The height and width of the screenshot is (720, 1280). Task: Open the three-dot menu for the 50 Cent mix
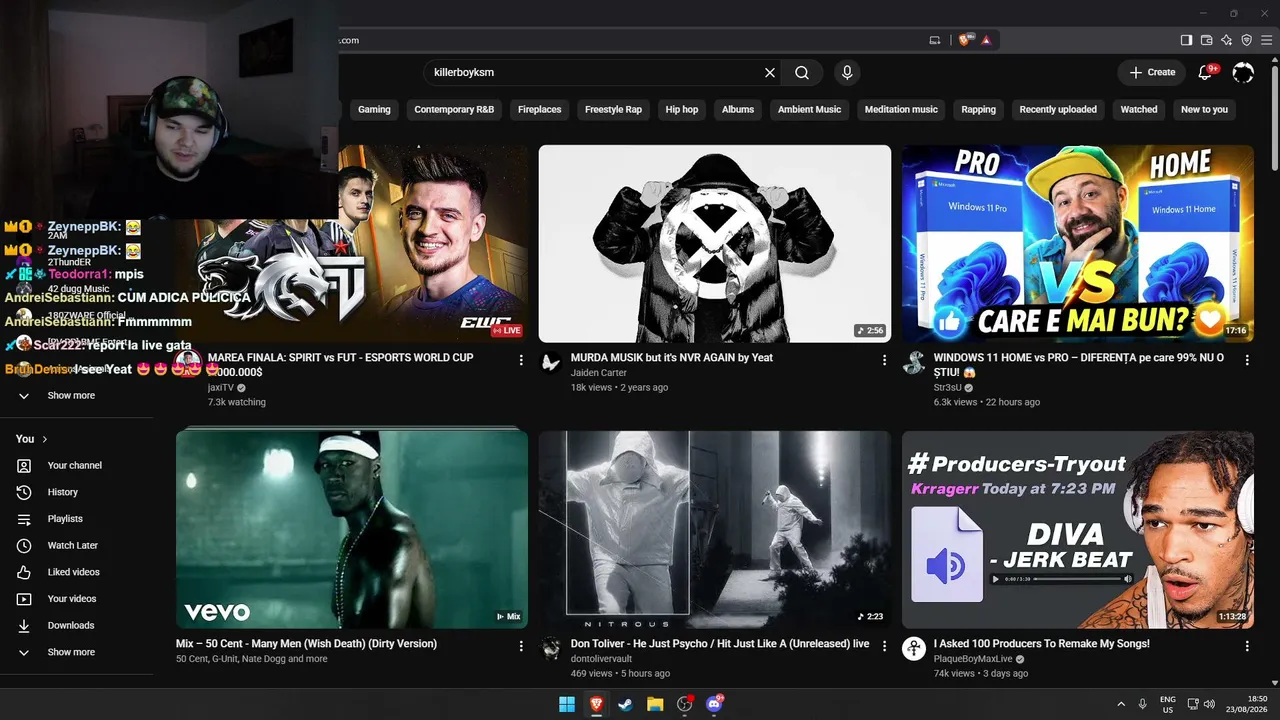[x=521, y=646]
